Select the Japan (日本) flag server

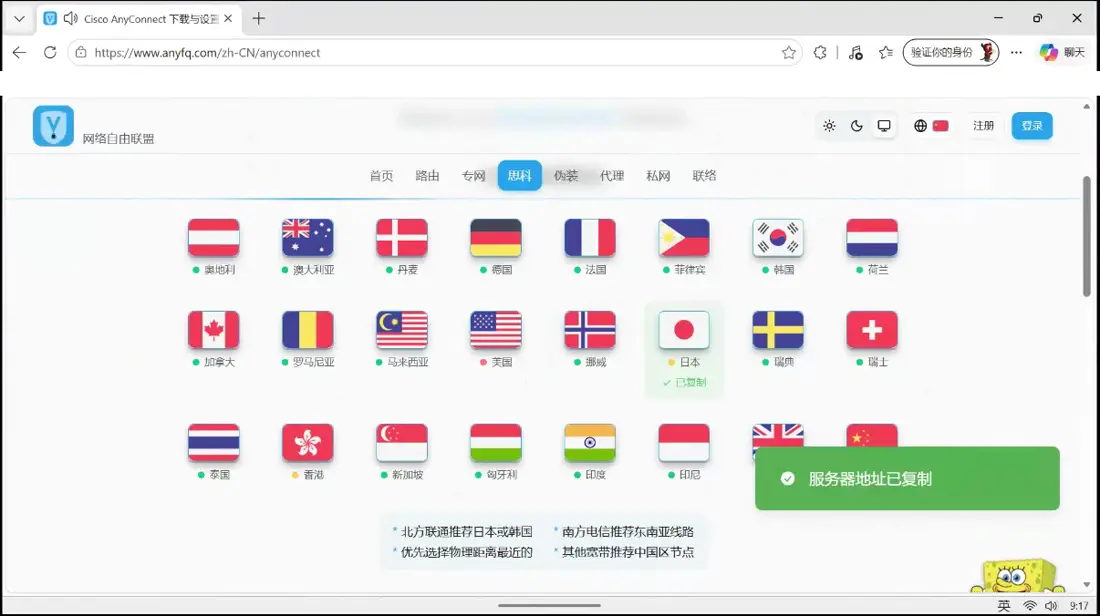point(684,330)
